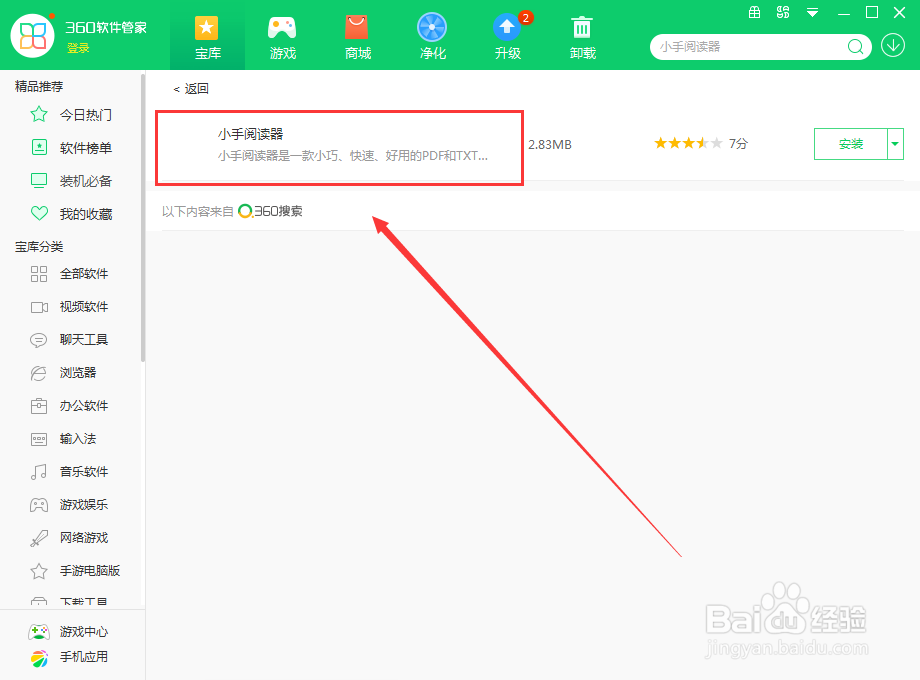
Task: Click the 360搜索 logo link
Action: coord(270,211)
